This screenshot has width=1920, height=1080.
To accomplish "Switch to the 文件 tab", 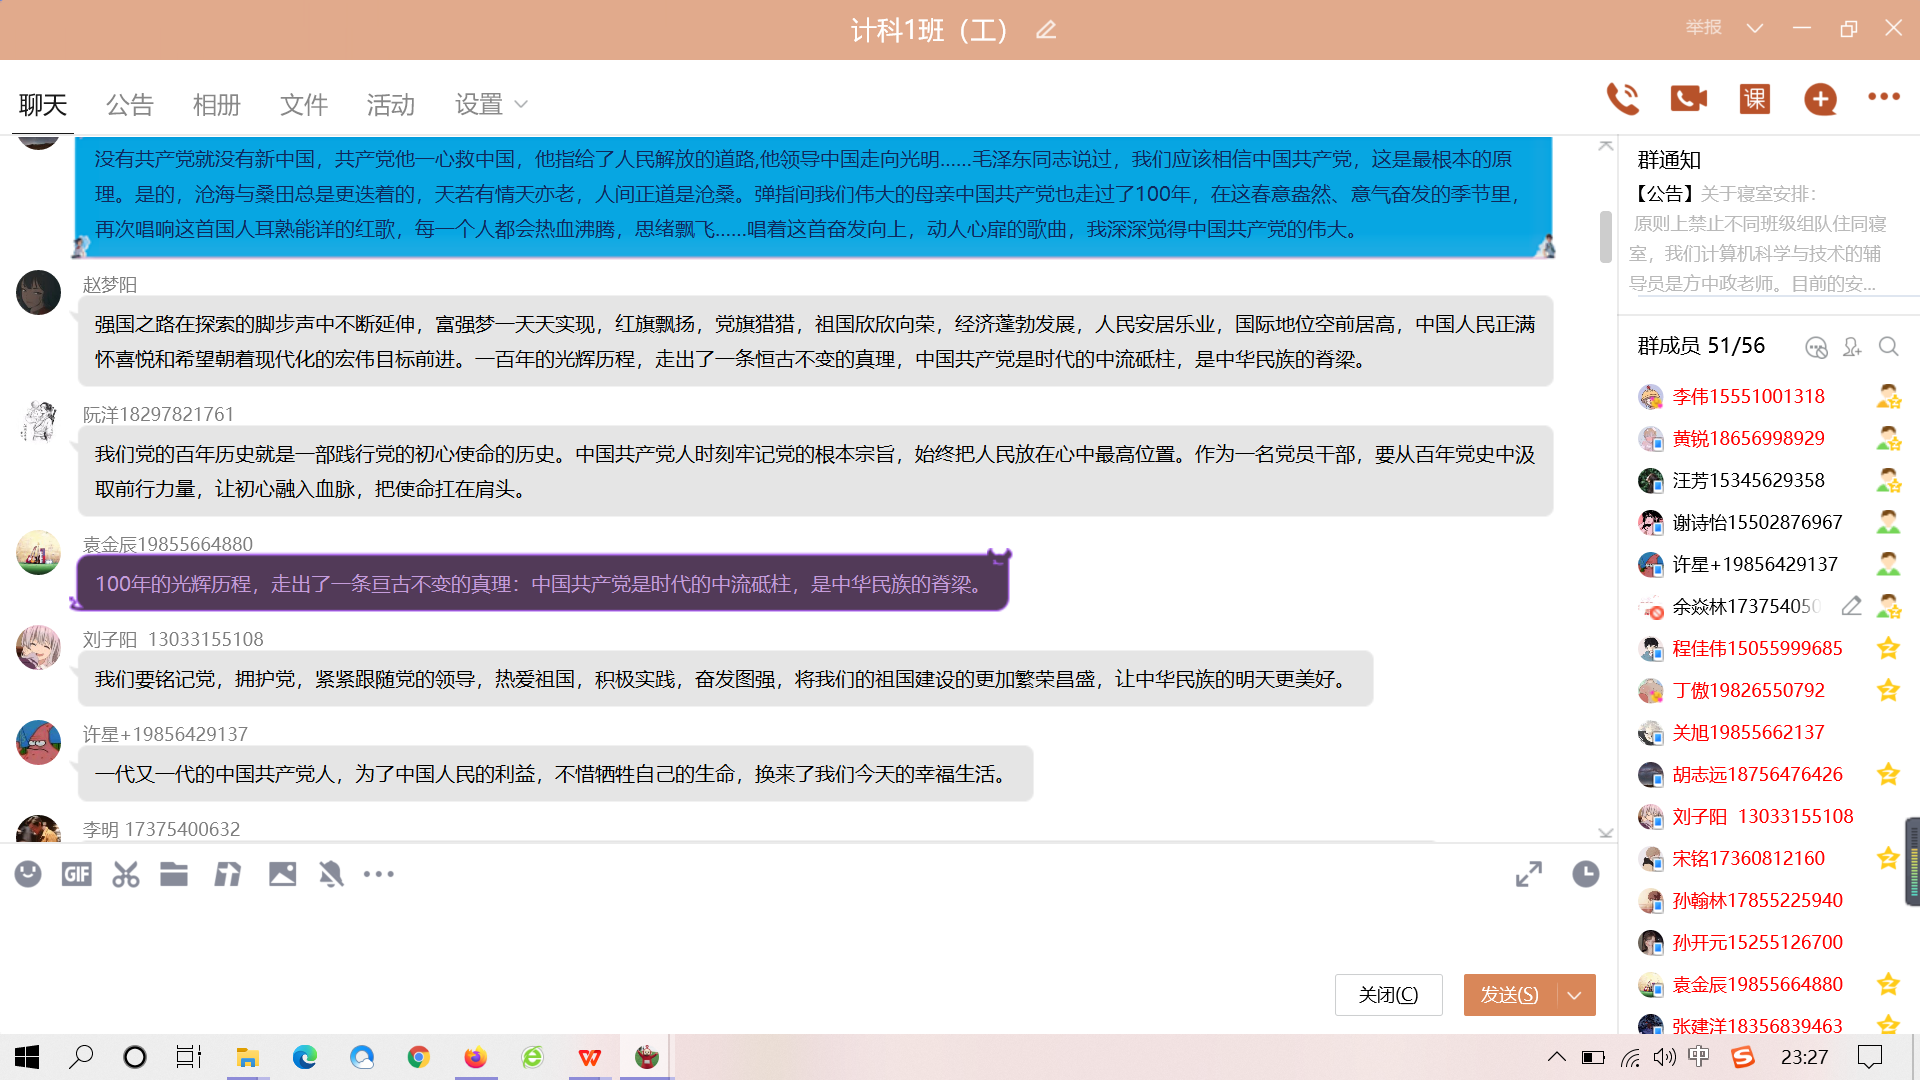I will [x=303, y=104].
